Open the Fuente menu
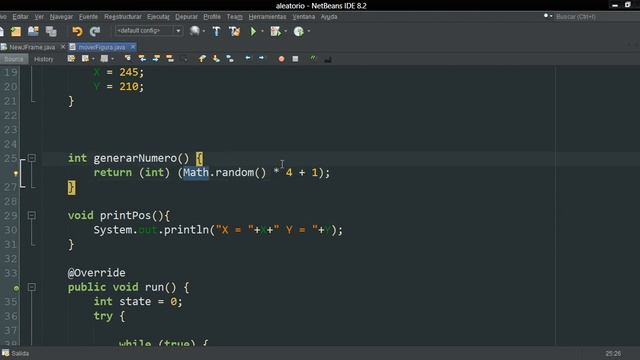Screen dimensions: 640x360 point(88,17)
